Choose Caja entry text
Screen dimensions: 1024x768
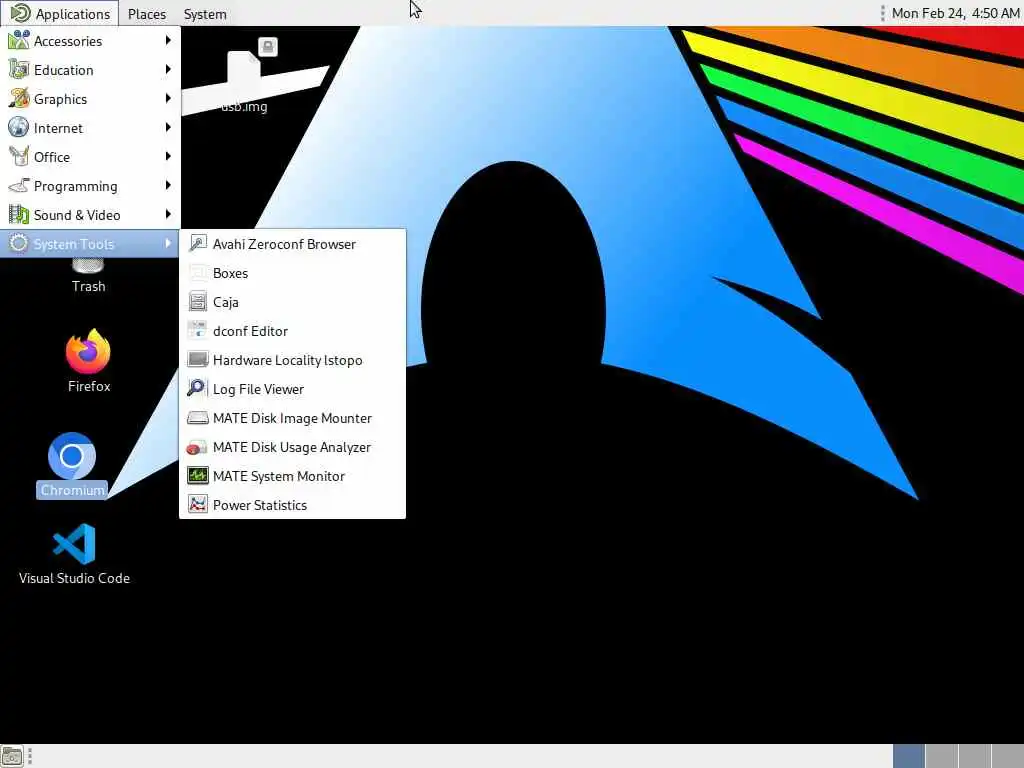click(225, 302)
